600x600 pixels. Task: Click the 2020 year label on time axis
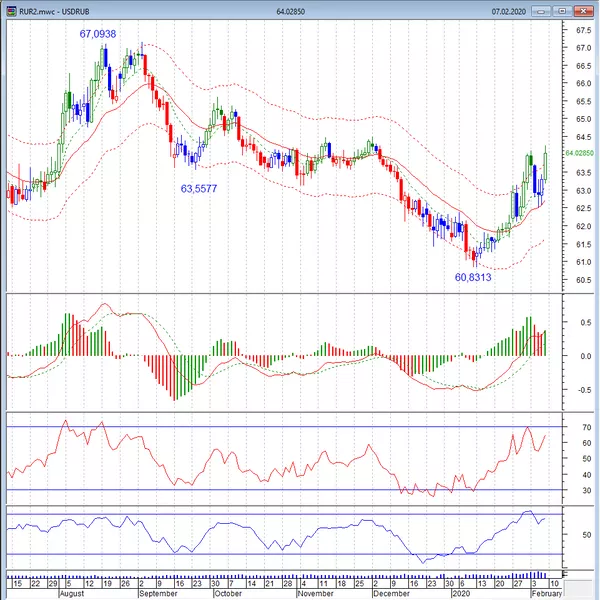click(461, 593)
